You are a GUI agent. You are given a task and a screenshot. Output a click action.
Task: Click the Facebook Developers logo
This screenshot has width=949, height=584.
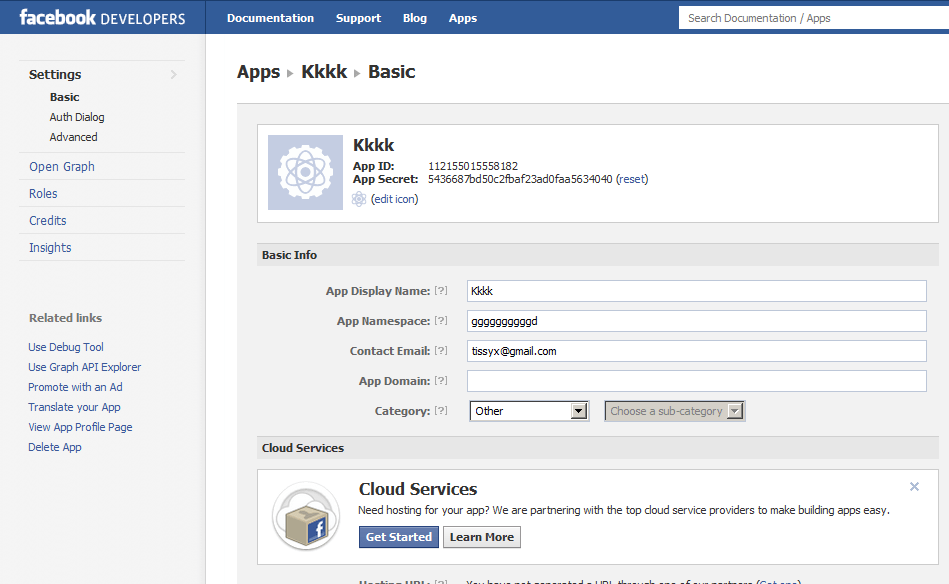102,18
